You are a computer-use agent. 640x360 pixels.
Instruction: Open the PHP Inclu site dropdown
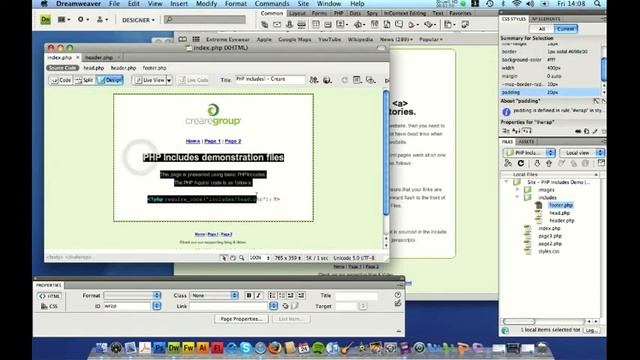click(529, 153)
